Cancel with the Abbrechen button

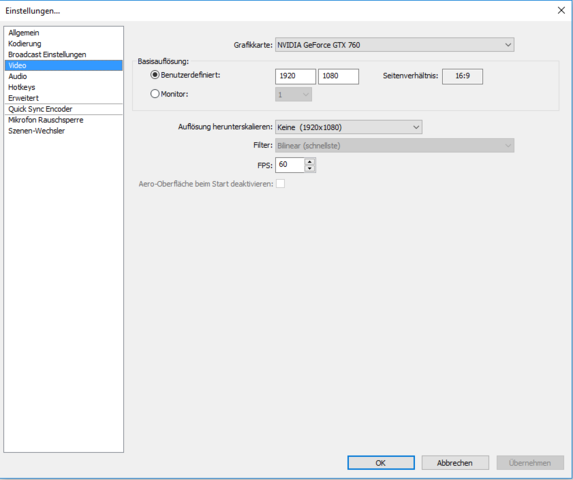455,463
